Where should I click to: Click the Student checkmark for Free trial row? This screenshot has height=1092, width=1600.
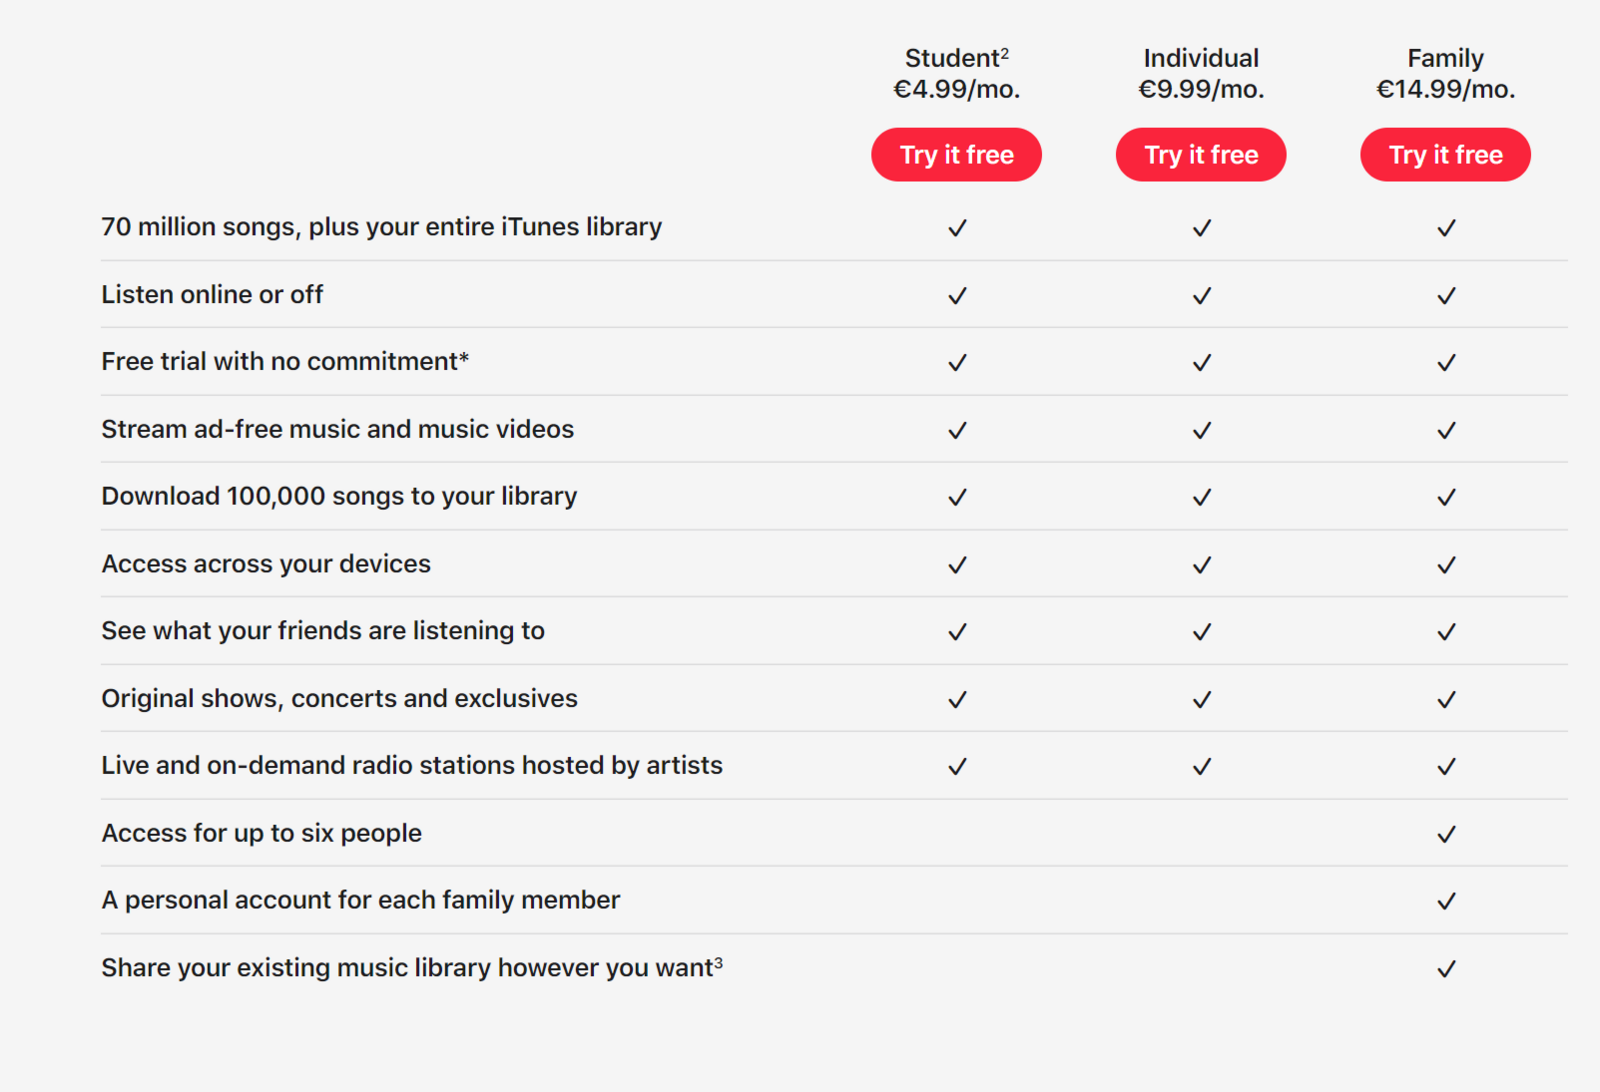[957, 363]
